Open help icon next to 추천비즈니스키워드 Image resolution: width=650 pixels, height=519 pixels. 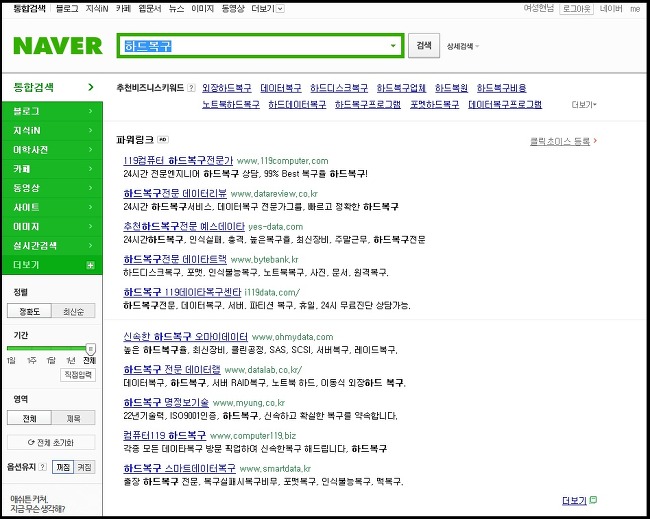[191, 88]
